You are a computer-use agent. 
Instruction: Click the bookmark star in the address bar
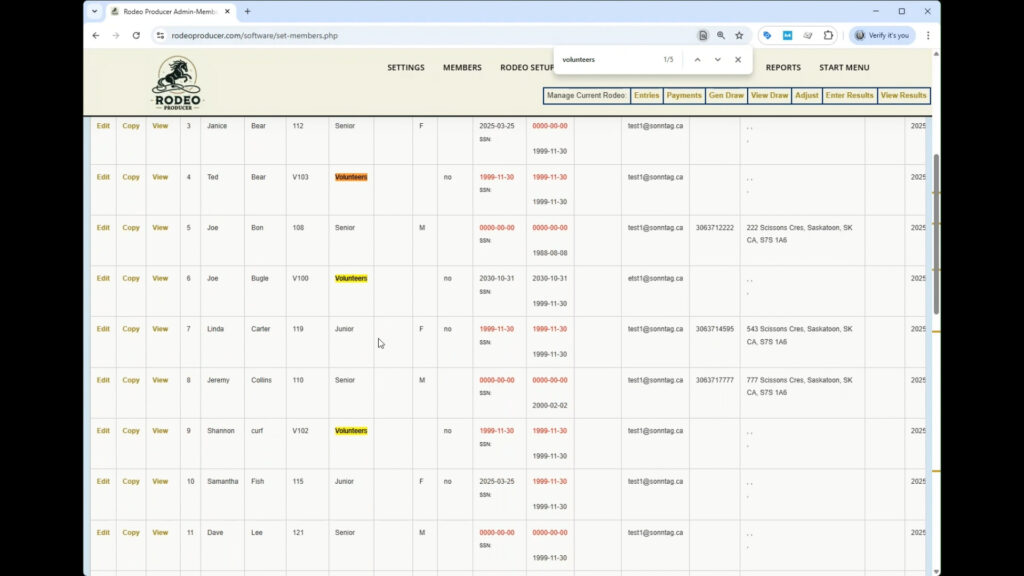pyautogui.click(x=738, y=35)
